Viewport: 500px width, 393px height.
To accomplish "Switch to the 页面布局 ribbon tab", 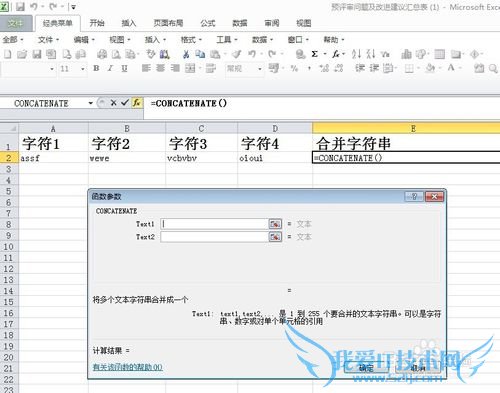I will [x=168, y=23].
